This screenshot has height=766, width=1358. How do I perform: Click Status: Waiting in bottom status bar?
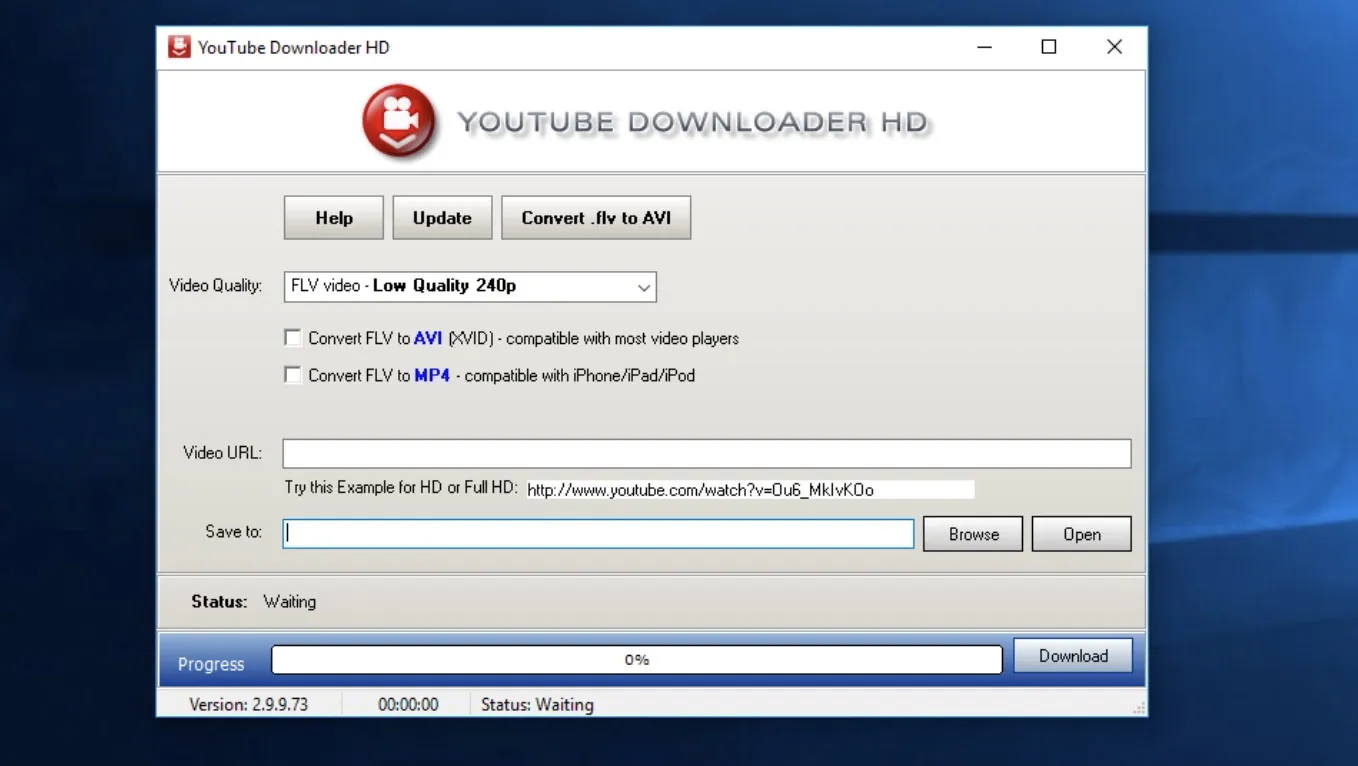pyautogui.click(x=537, y=704)
